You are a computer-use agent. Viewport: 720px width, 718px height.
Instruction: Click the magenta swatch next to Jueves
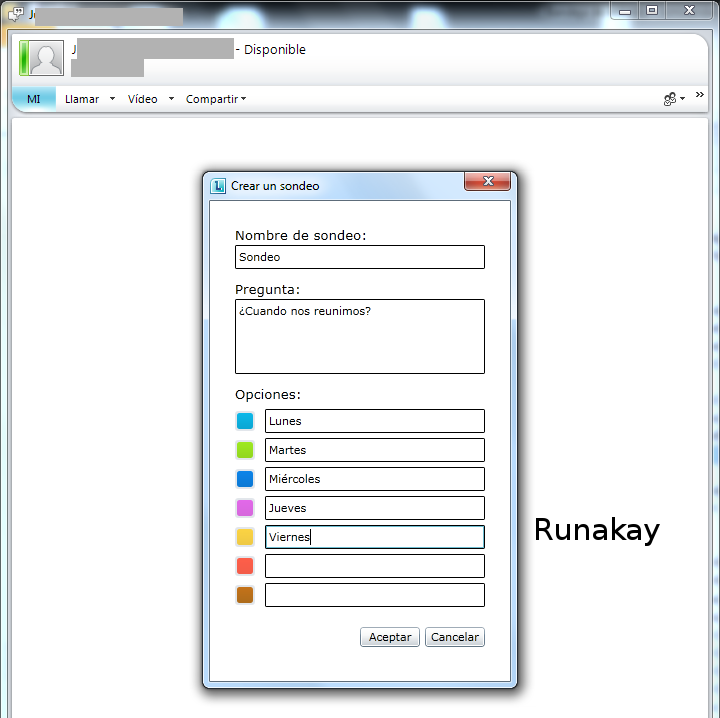click(x=245, y=508)
